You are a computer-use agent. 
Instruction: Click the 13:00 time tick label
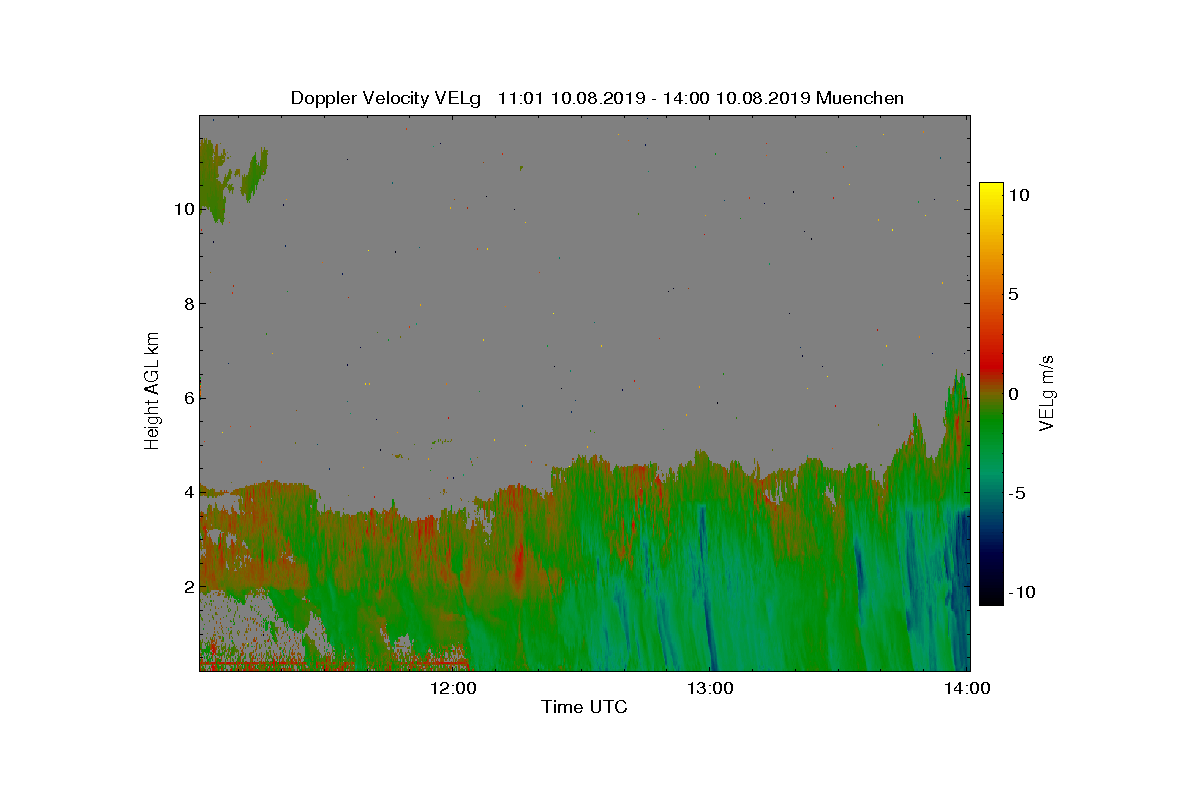[x=711, y=688]
